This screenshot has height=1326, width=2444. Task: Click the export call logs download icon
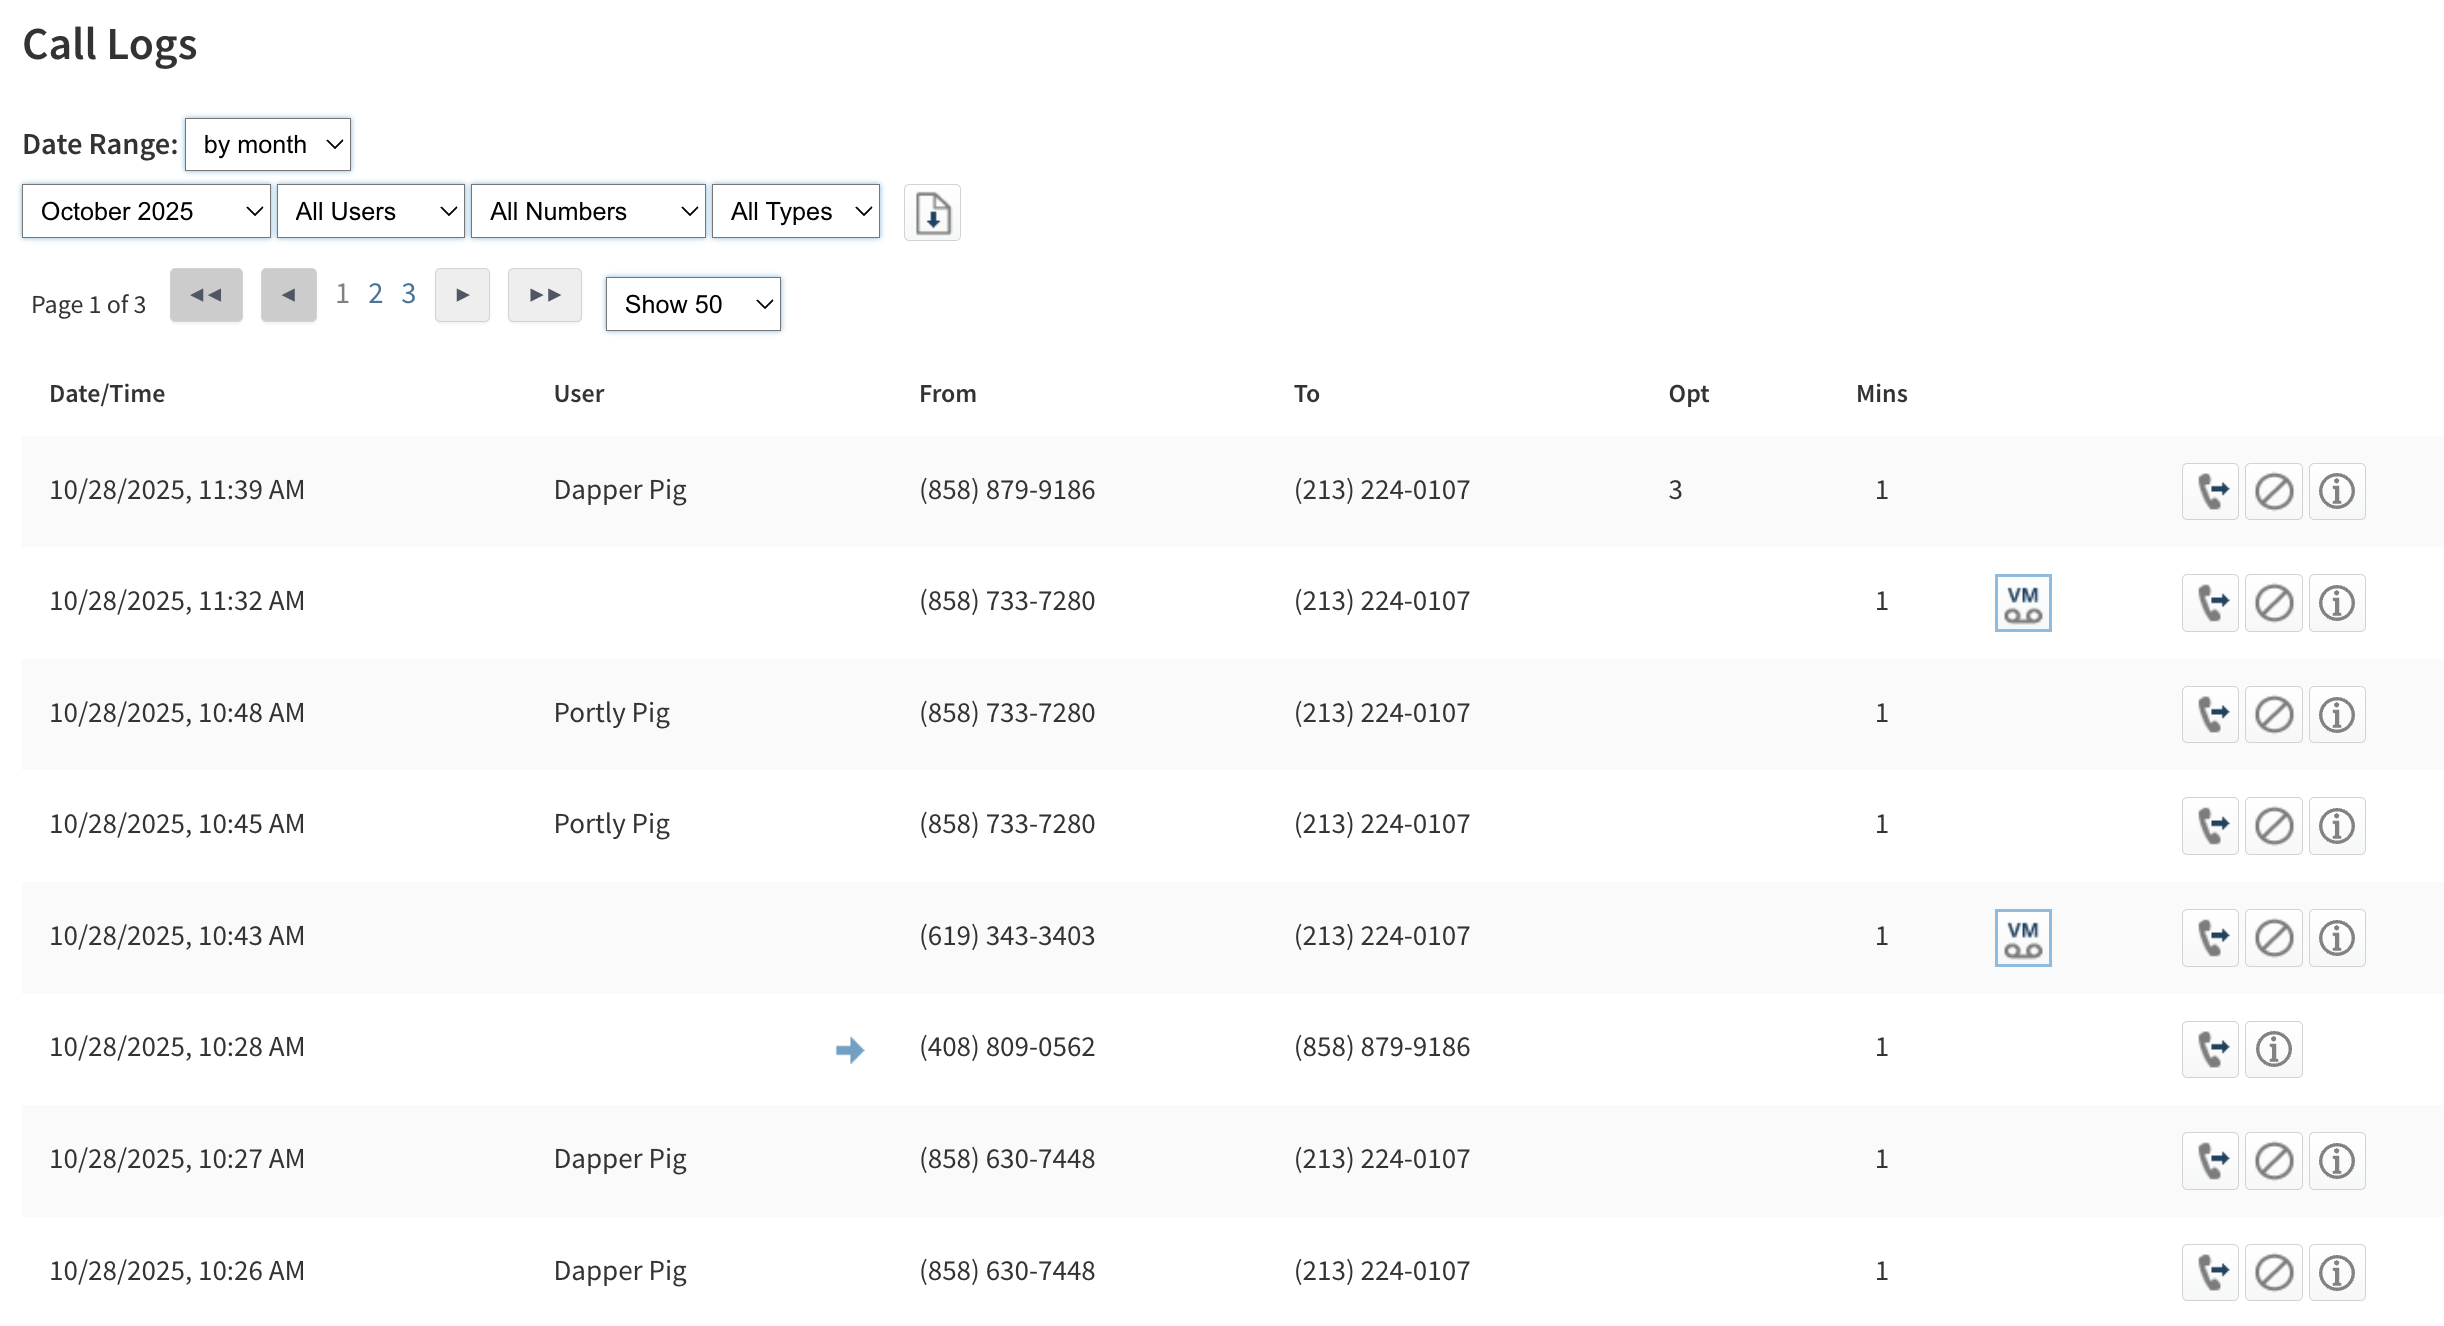tap(932, 213)
